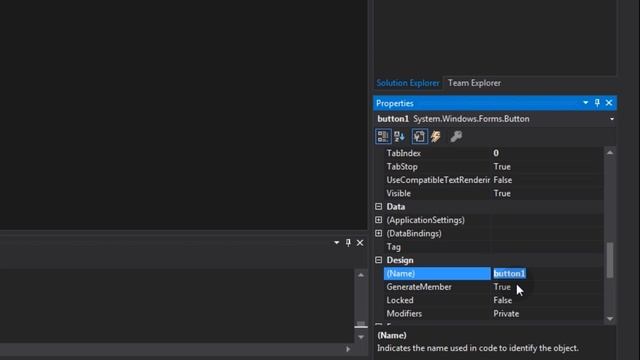Switch to Solution Explorer tab

408,83
